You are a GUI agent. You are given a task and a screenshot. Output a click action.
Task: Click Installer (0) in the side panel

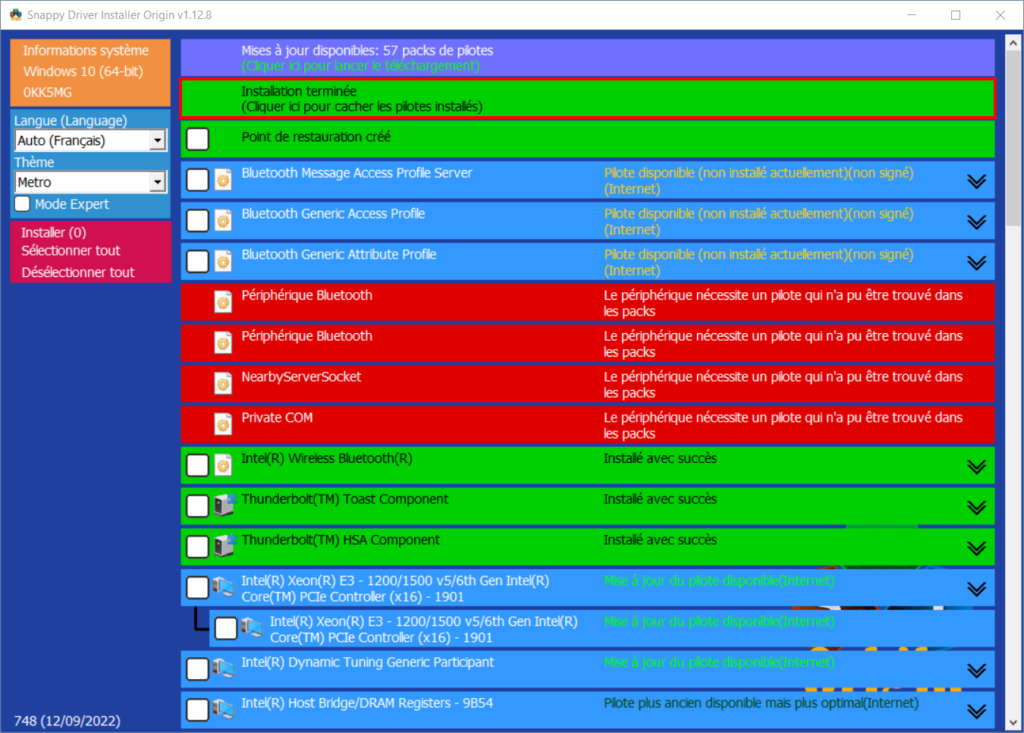(54, 233)
